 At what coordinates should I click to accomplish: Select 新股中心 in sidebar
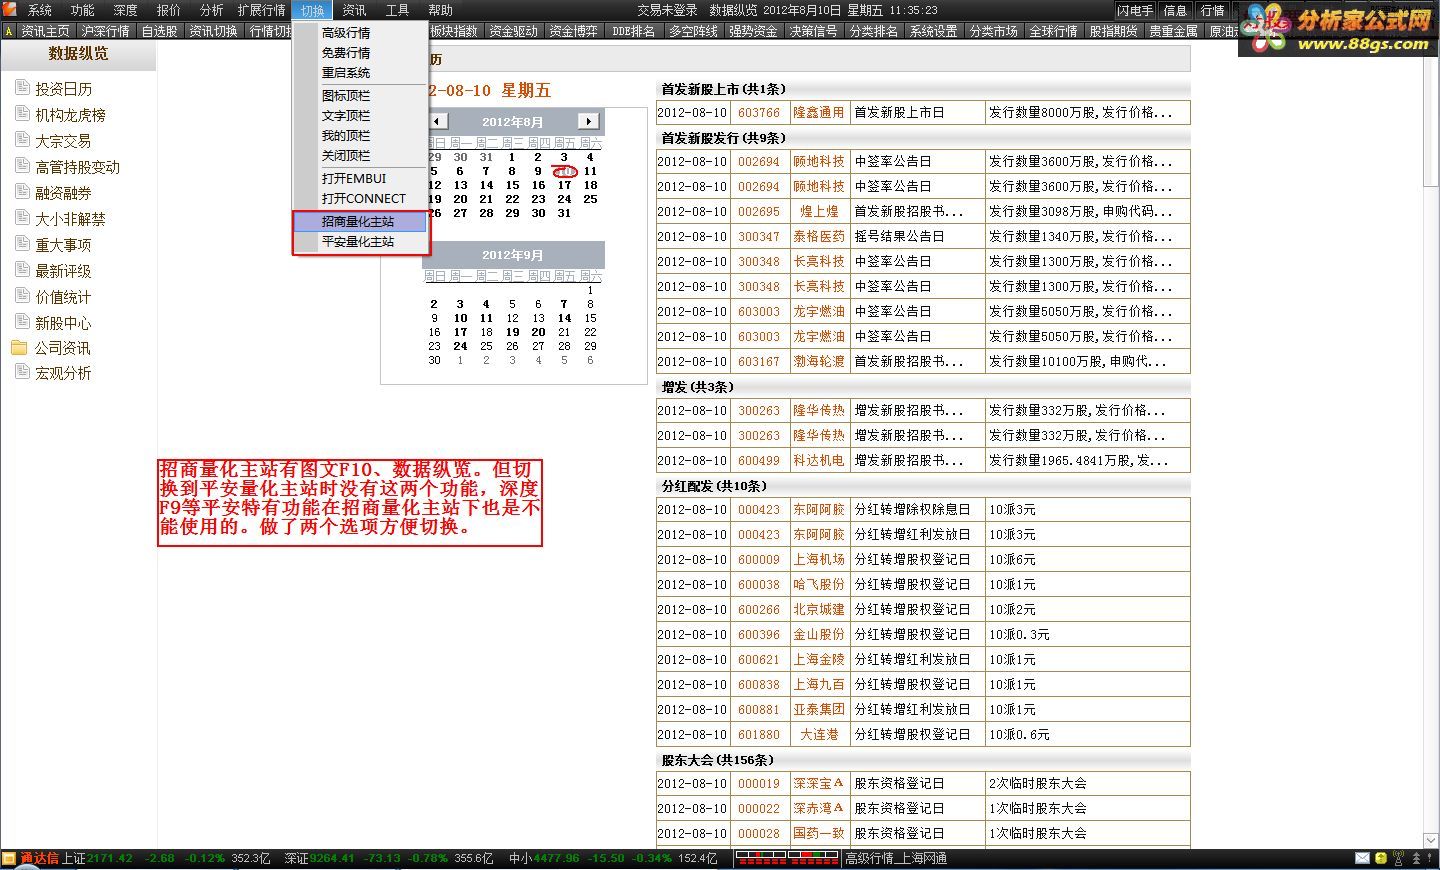coord(63,323)
